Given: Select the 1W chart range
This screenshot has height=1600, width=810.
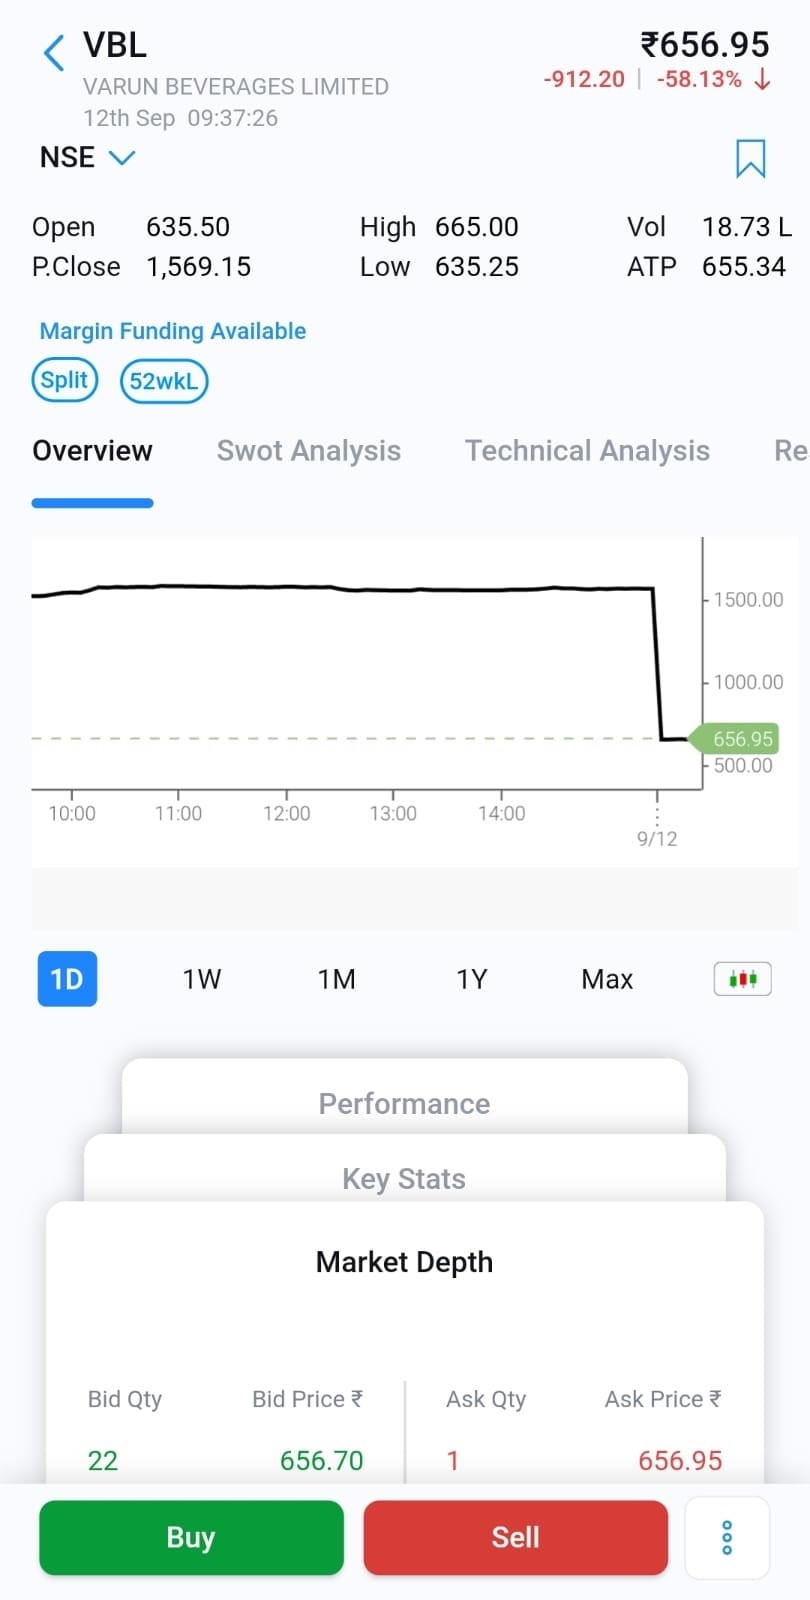Looking at the screenshot, I should tap(202, 979).
